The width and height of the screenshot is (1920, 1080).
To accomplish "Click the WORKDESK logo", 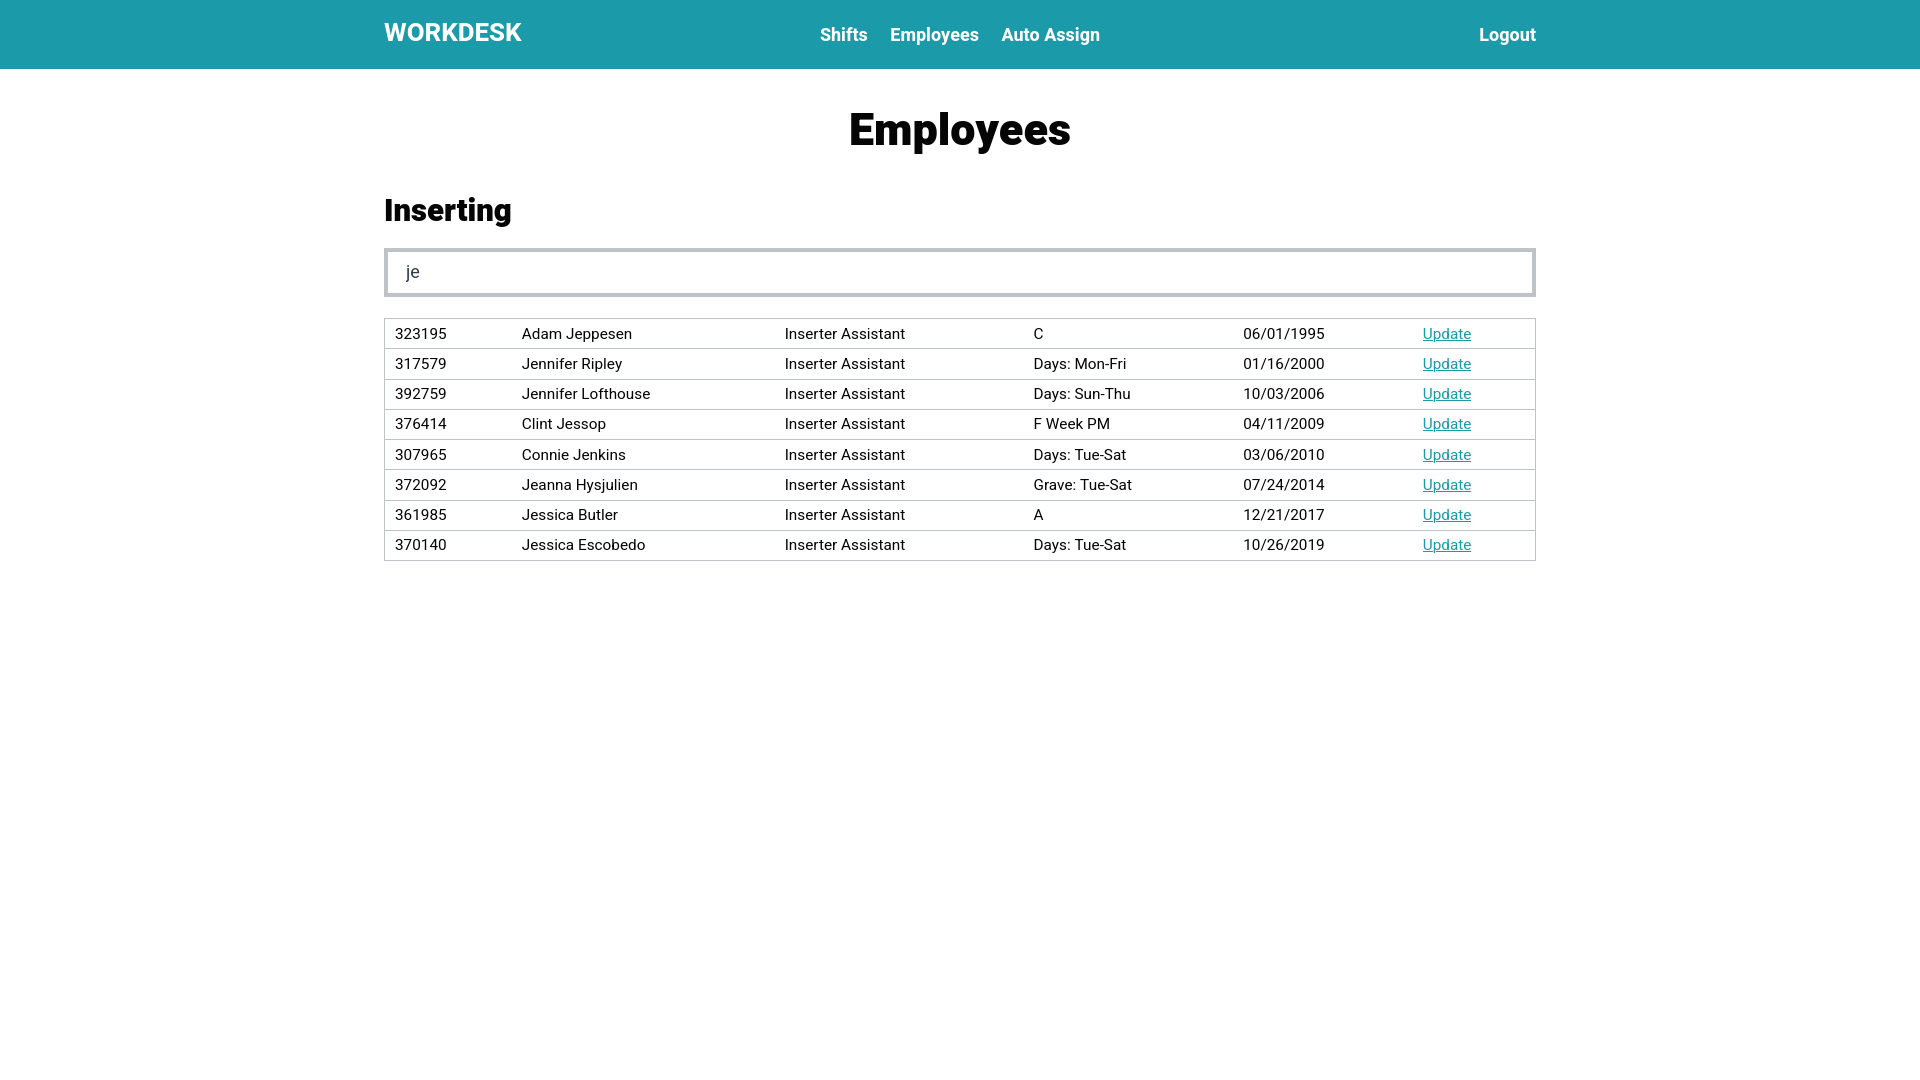I will point(452,33).
